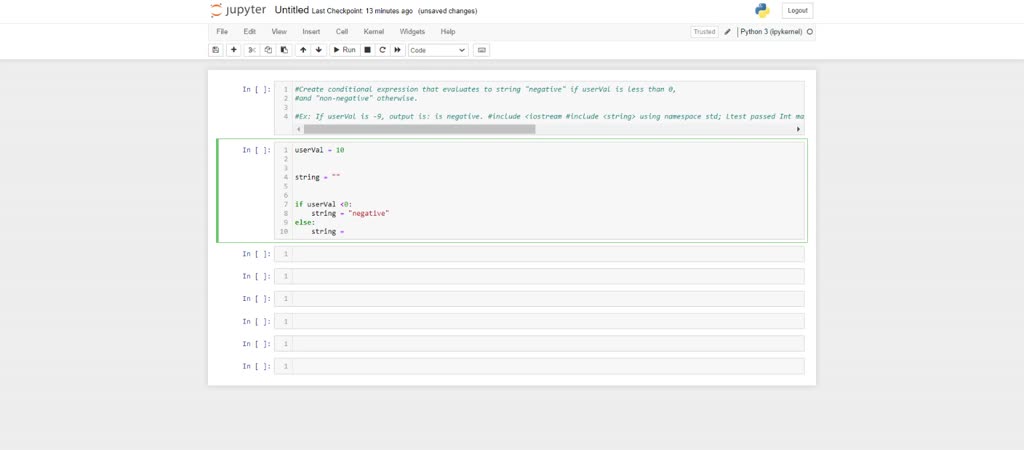Restart the kernel with the circular arrow icon

382,50
